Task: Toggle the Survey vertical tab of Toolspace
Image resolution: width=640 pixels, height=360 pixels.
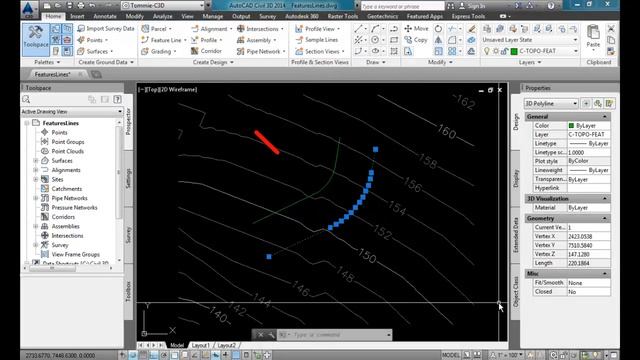Action: point(128,235)
